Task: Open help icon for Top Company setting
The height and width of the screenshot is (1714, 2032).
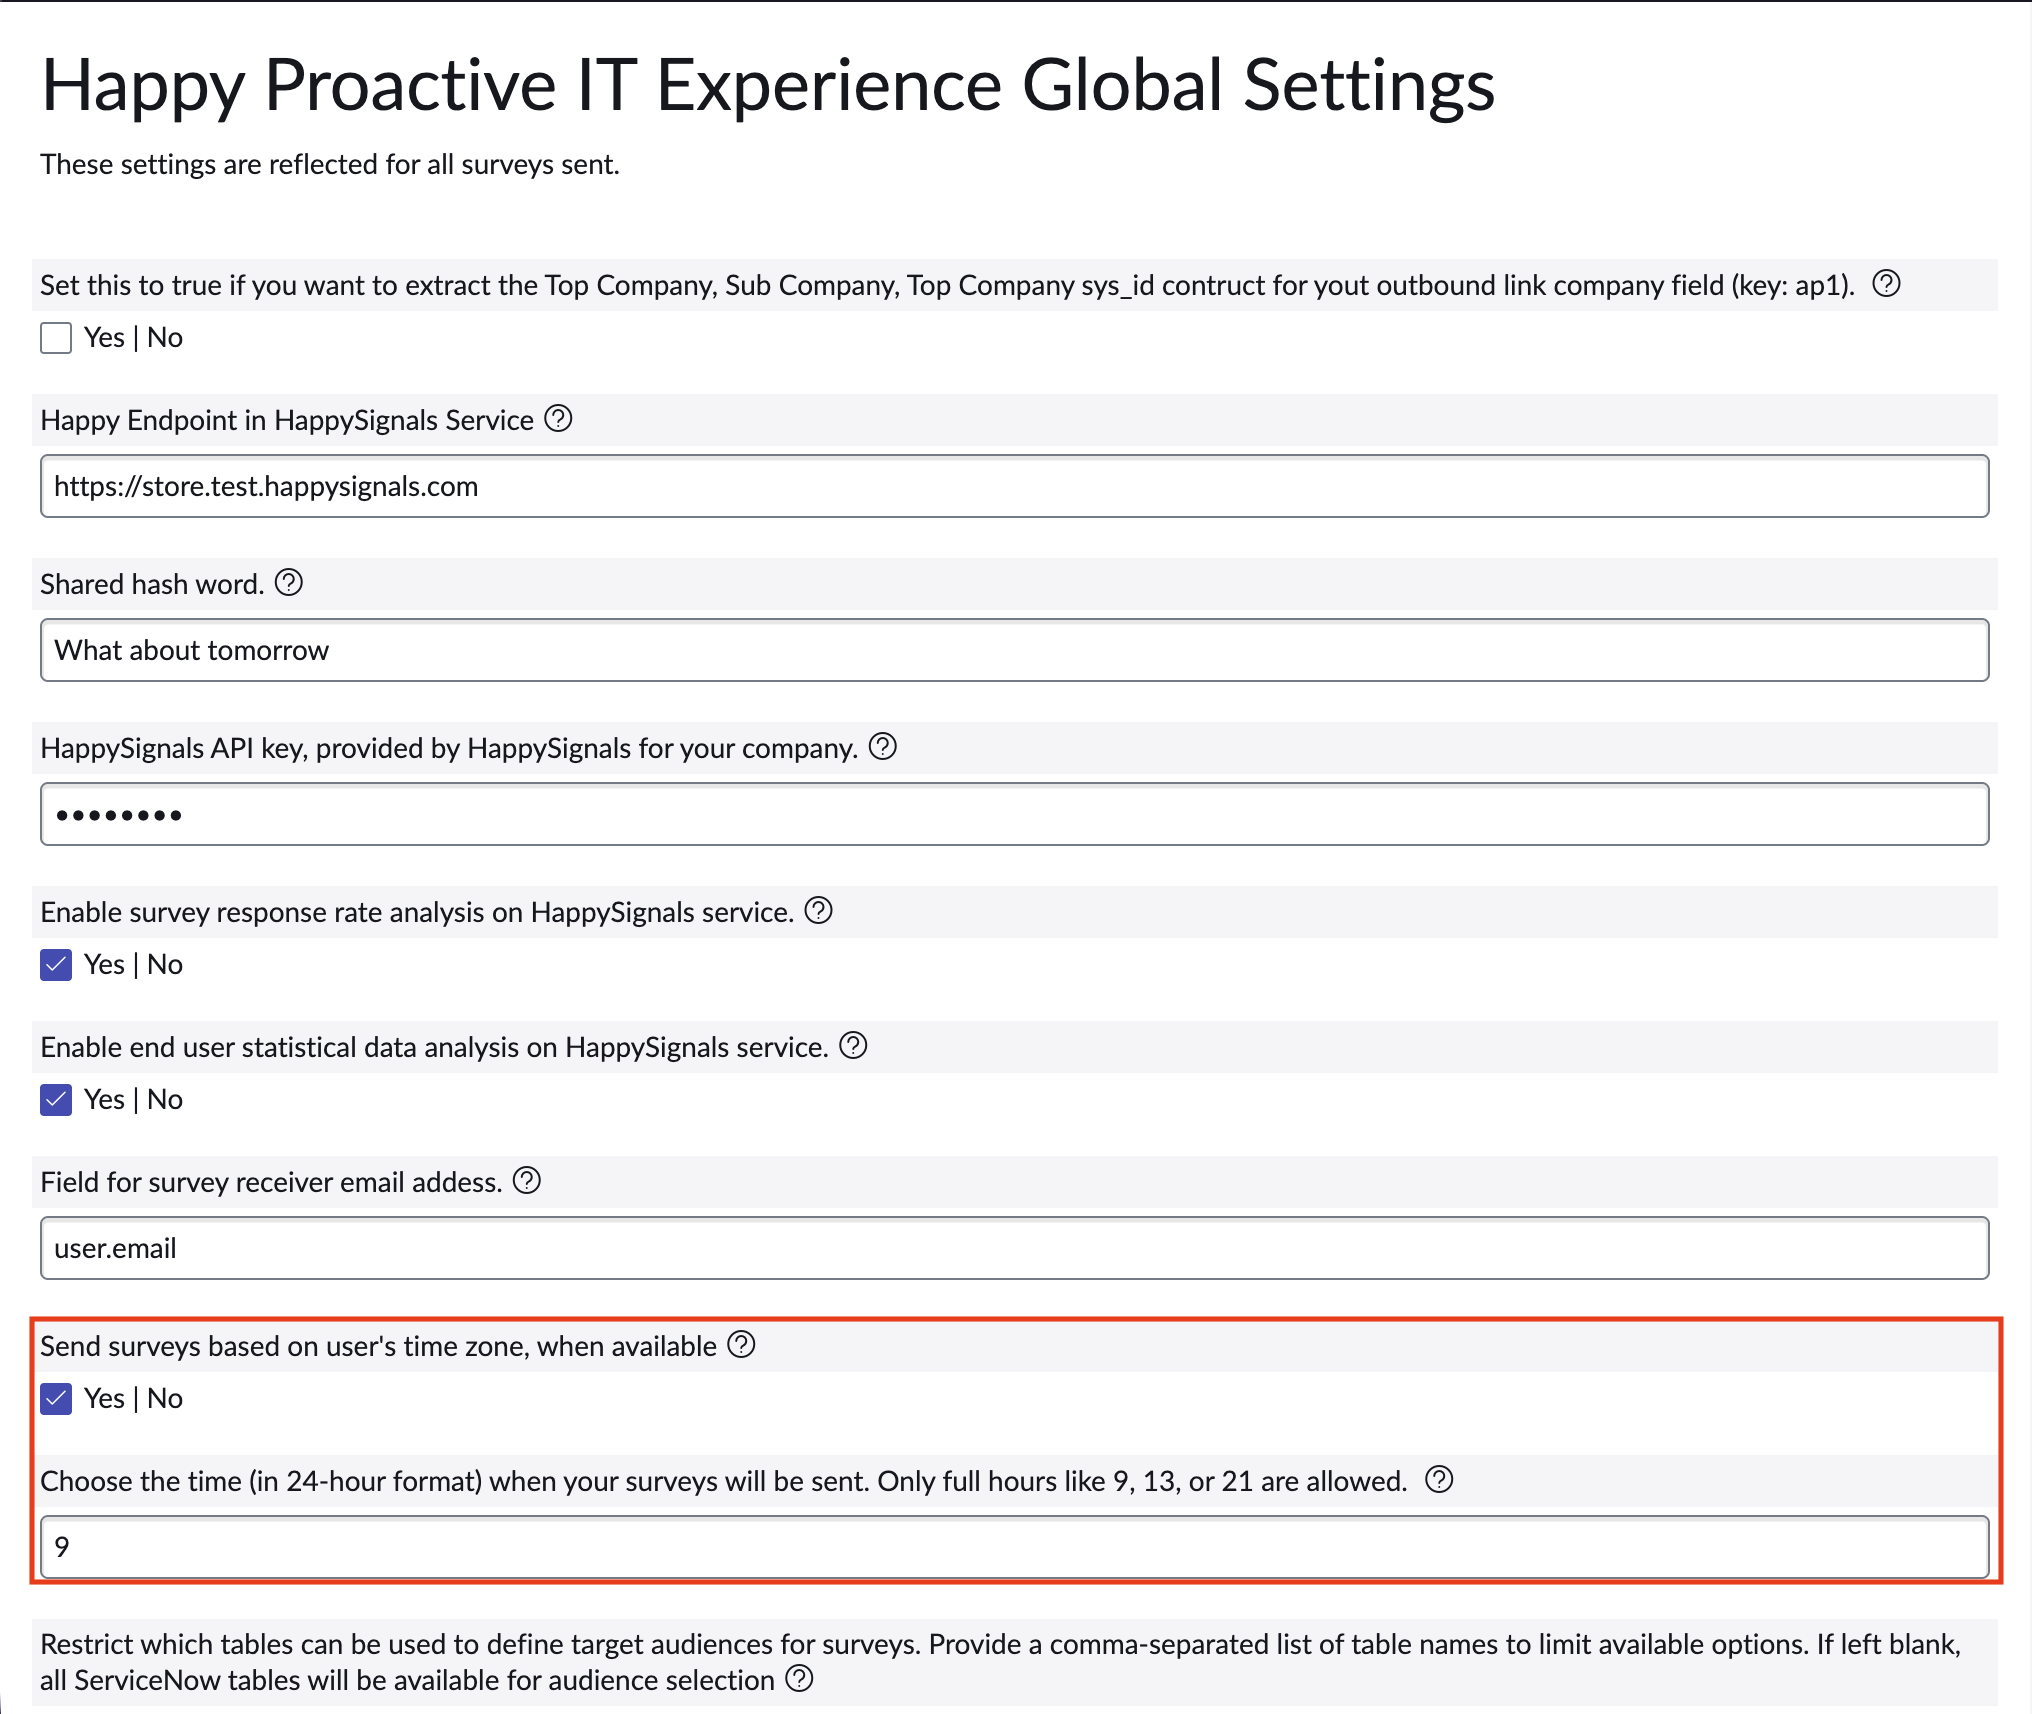Action: coord(1886,284)
